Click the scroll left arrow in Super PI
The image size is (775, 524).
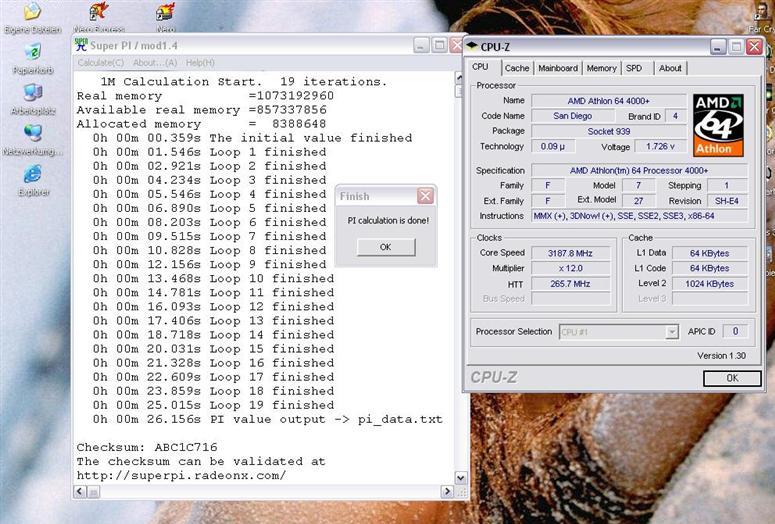click(x=80, y=491)
